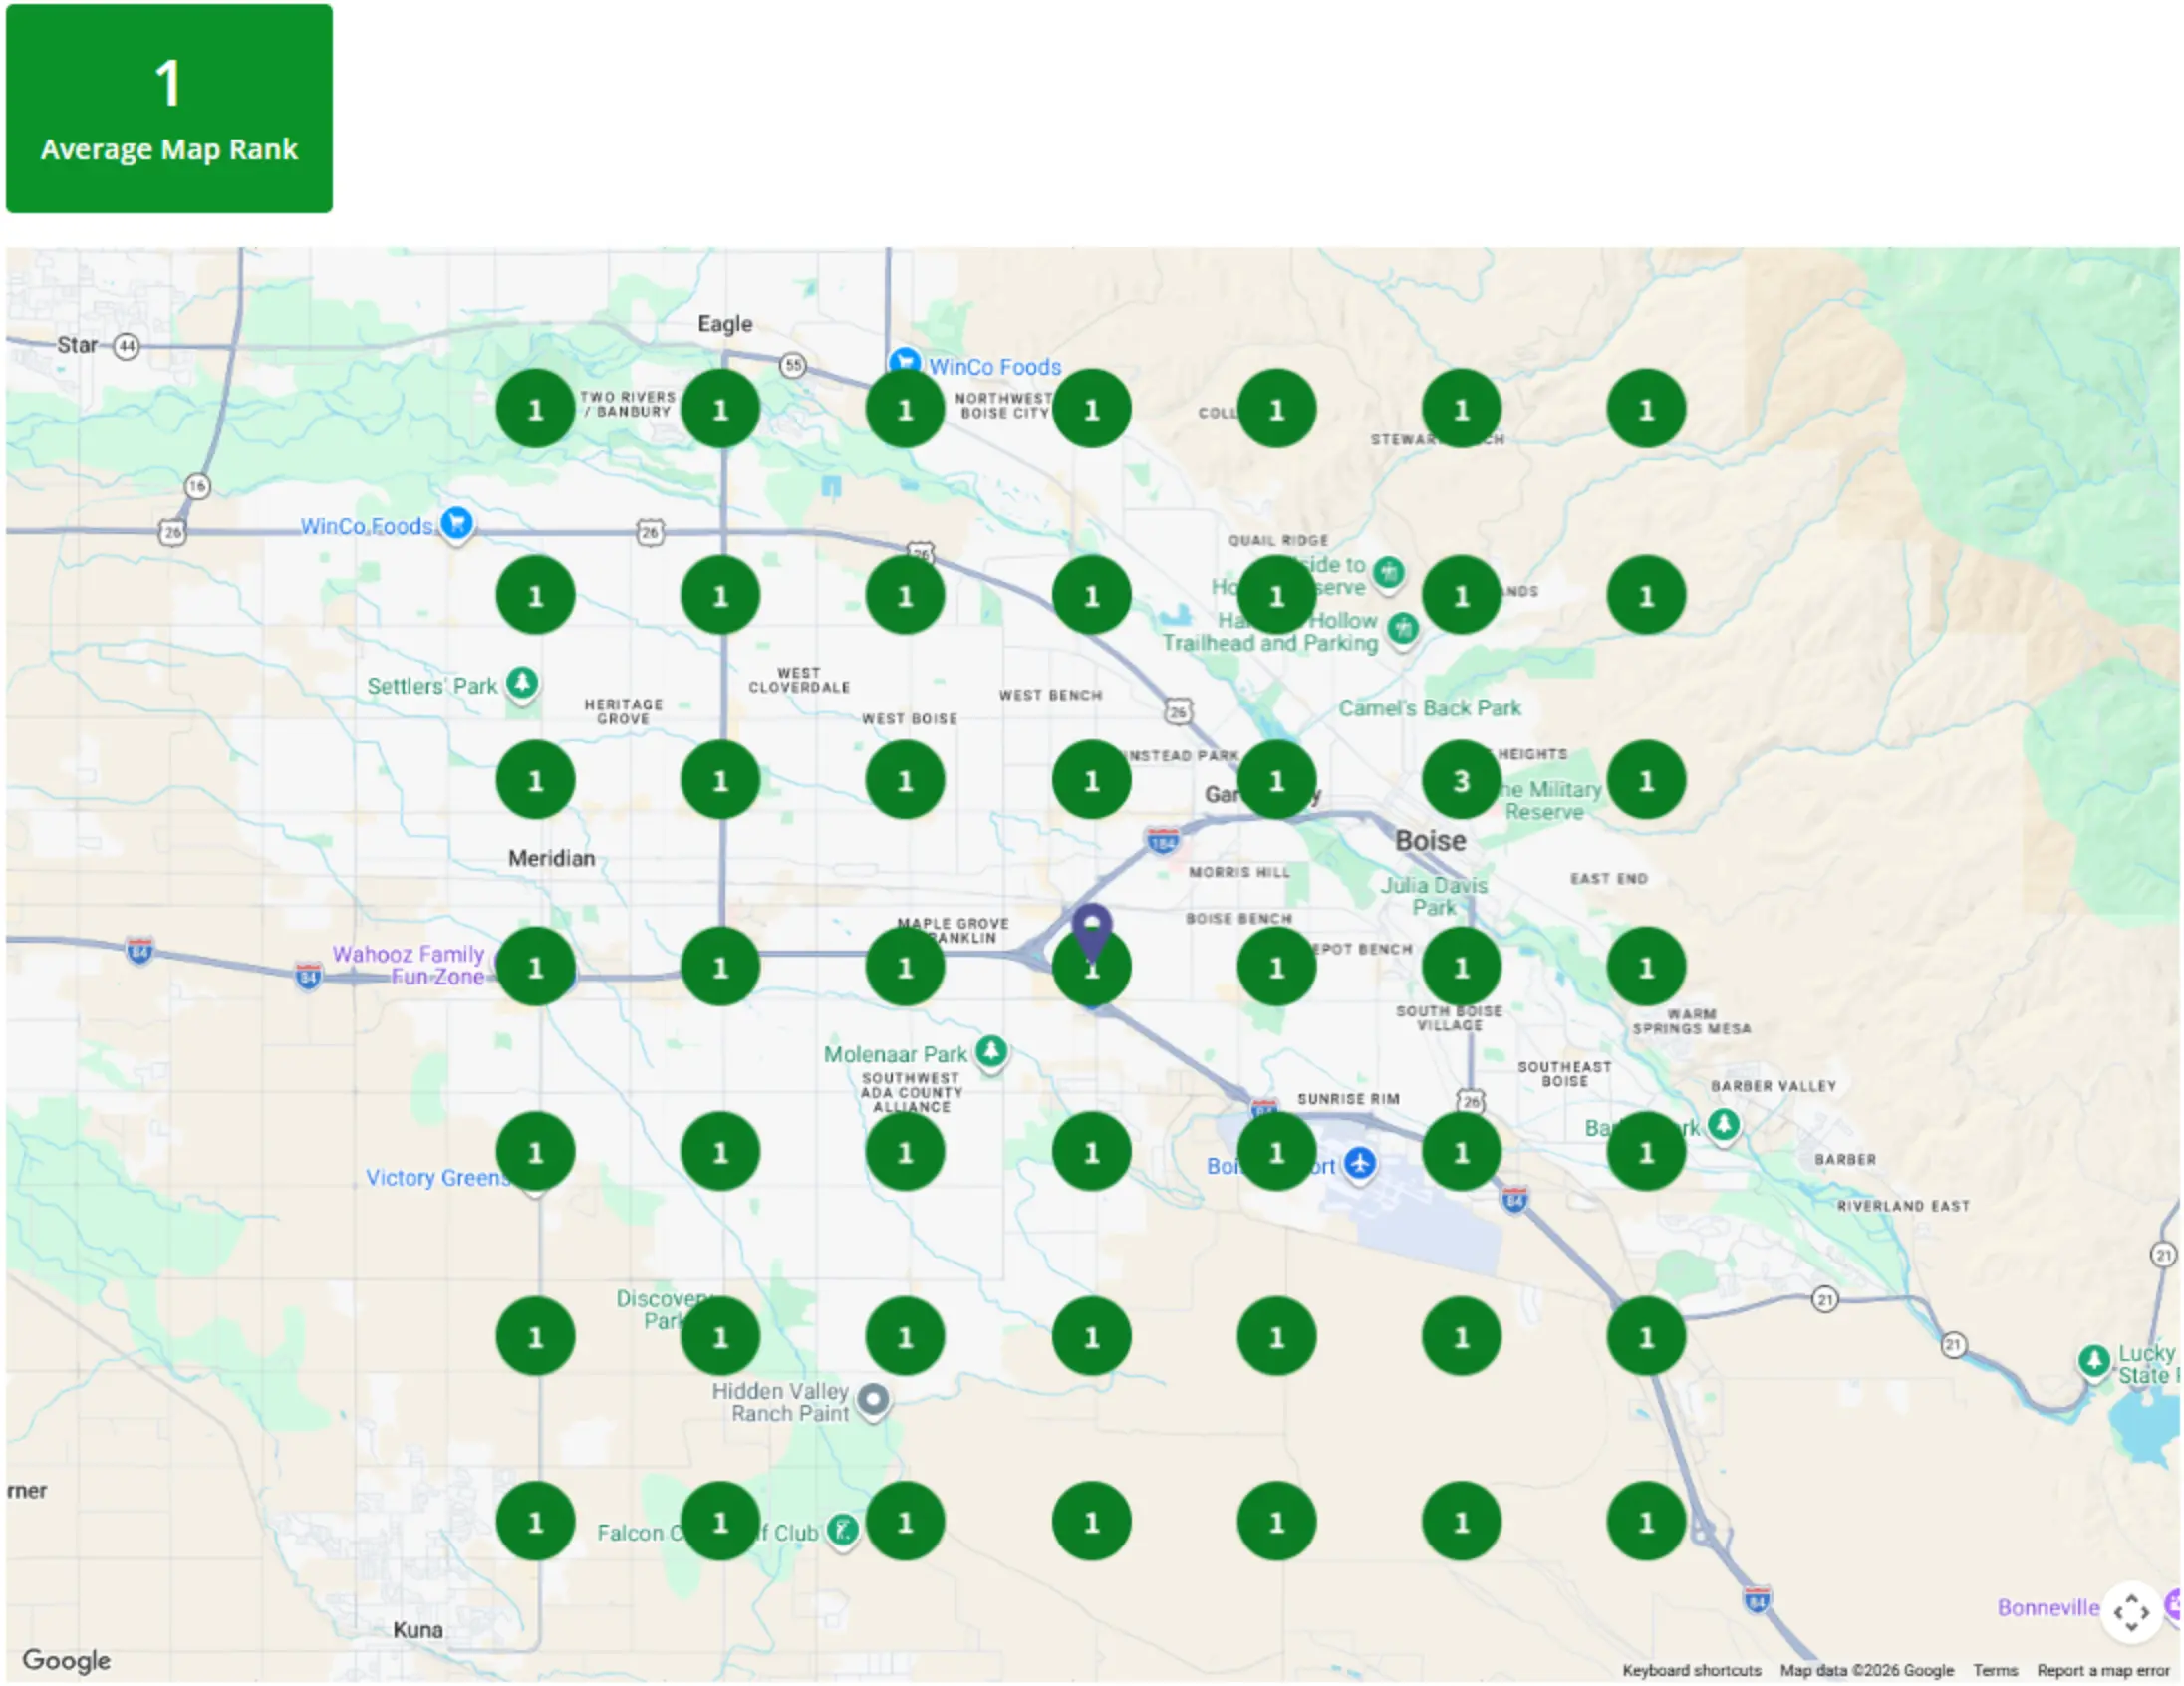Click the Barber Valley label
Image resolution: width=2184 pixels, height=1686 pixels.
coord(1773,1086)
